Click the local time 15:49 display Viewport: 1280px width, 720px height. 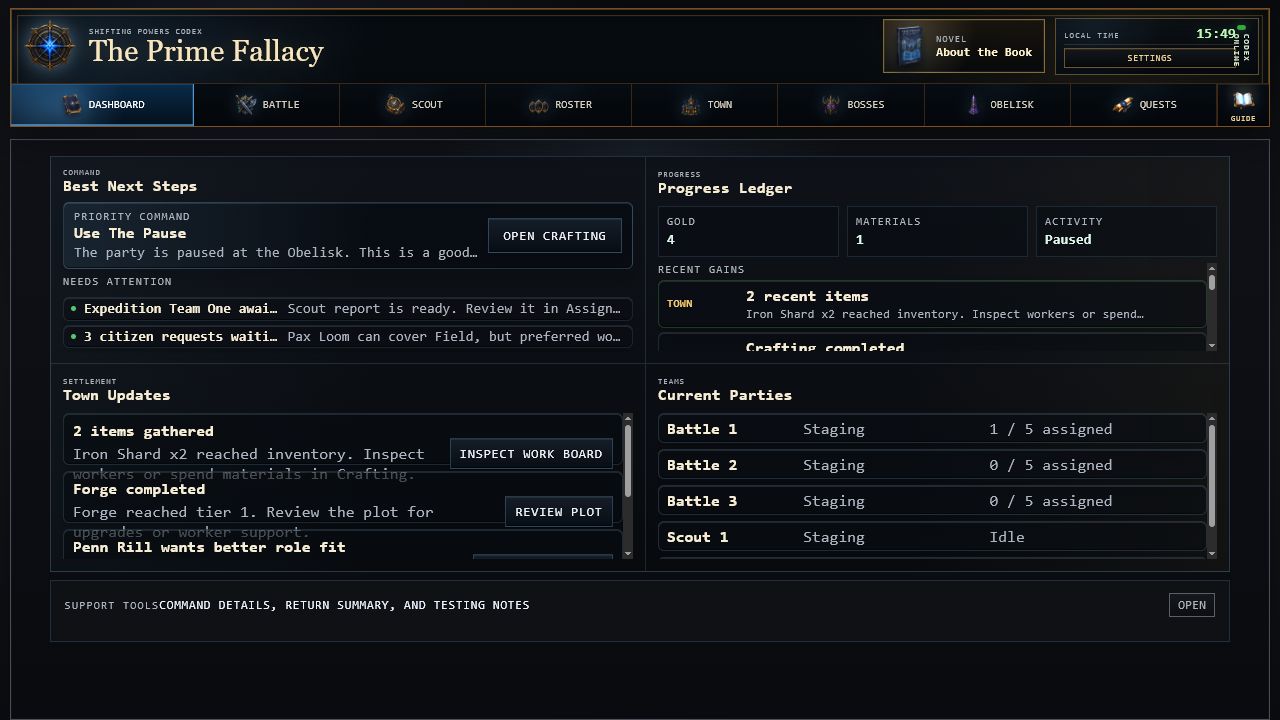click(1216, 34)
